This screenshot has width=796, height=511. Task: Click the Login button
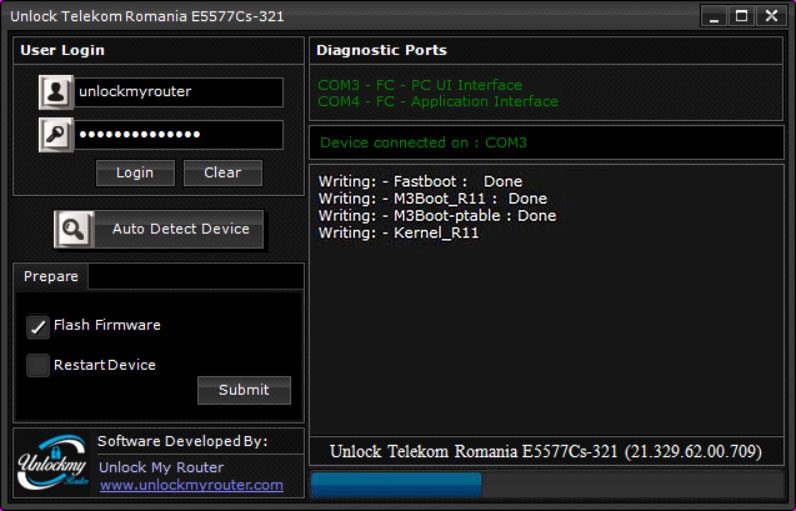[x=135, y=173]
